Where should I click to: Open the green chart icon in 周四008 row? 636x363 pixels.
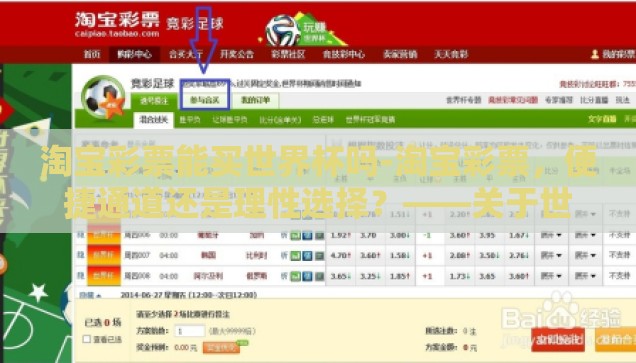pos(296,276)
